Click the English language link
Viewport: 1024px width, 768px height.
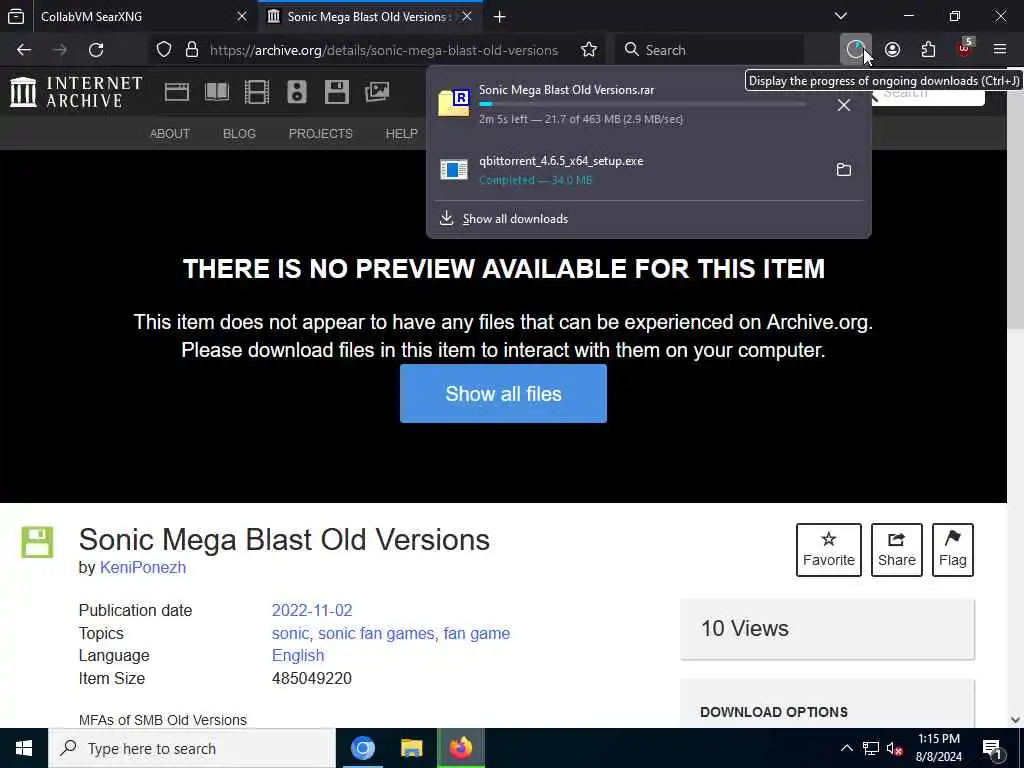[298, 656]
